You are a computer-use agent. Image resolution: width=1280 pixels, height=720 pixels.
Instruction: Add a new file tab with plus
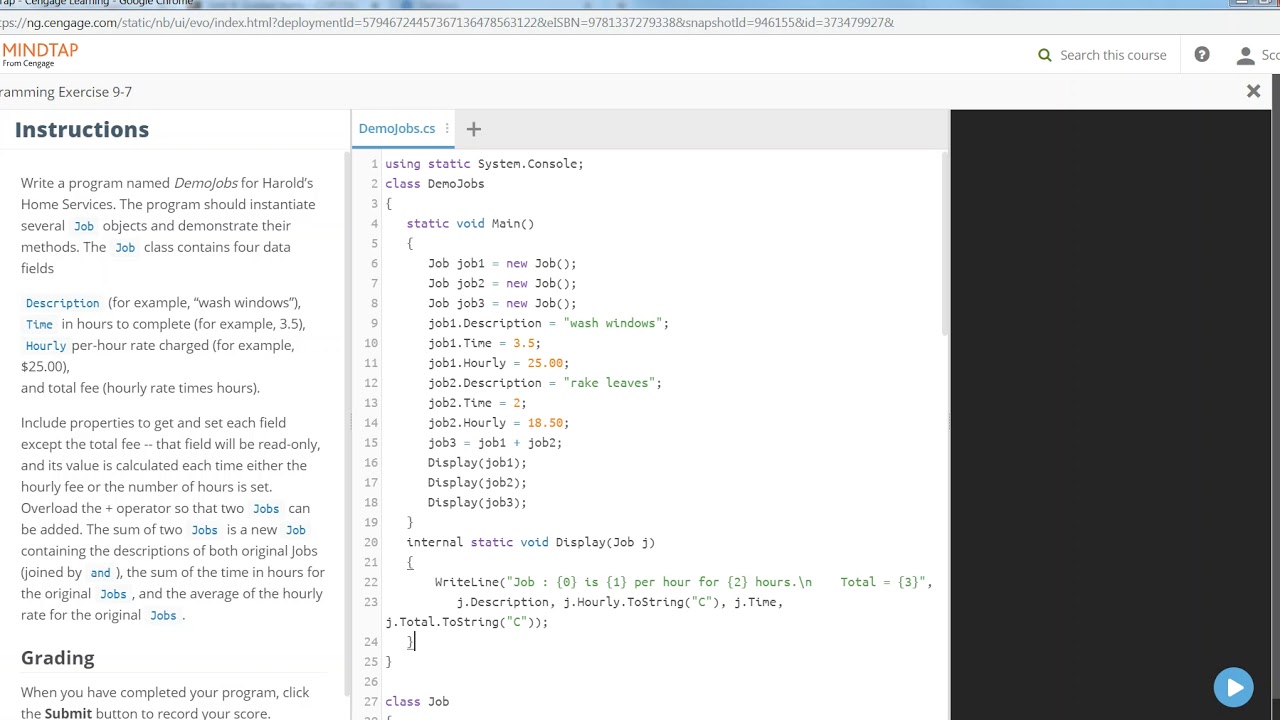[x=474, y=128]
